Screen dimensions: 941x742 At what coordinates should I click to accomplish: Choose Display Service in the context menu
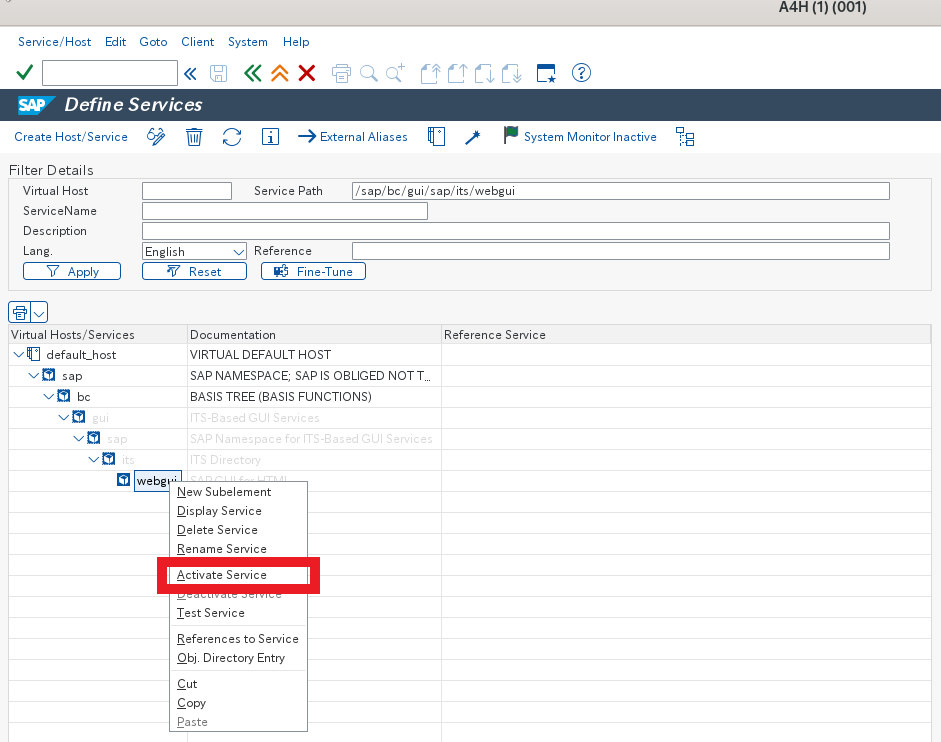tap(238, 511)
